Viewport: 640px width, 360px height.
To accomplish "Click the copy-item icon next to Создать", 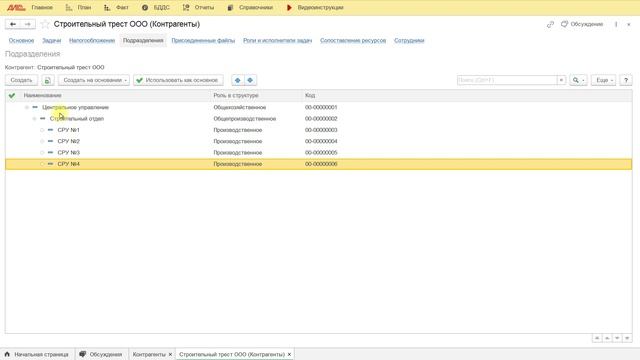I will (x=47, y=80).
